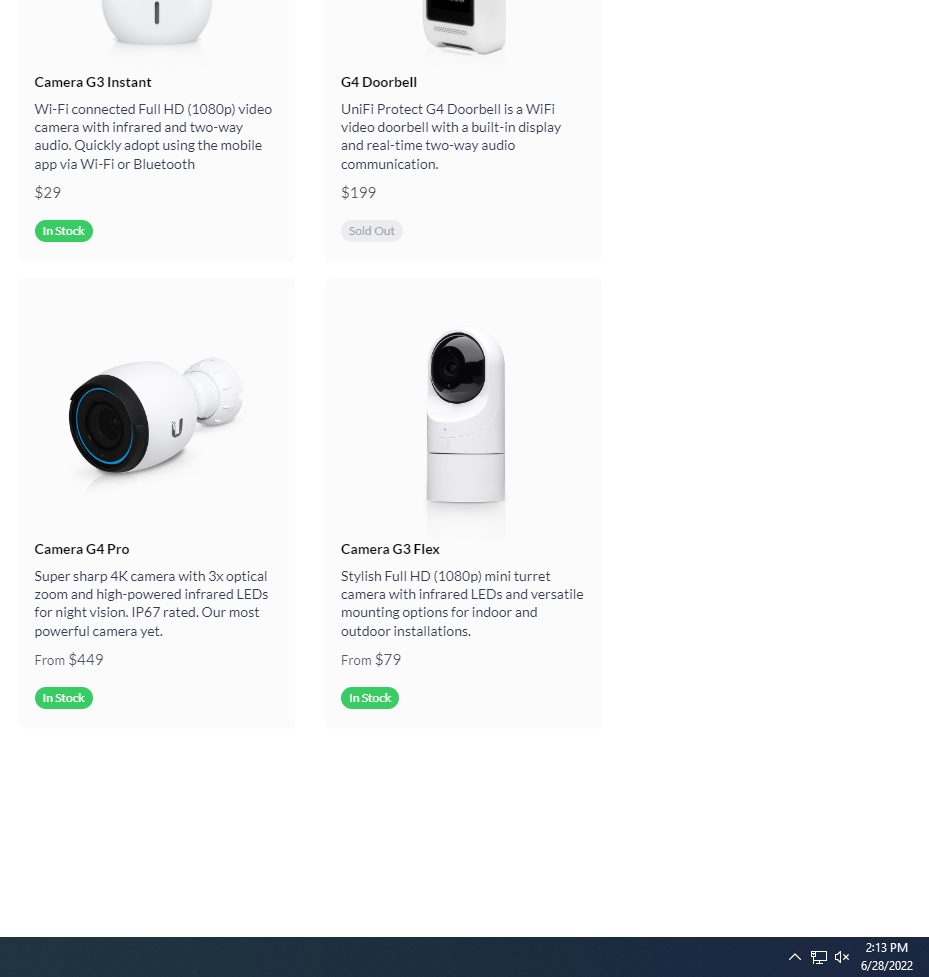This screenshot has width=929, height=977.
Task: Click the G4 Doorbell product image
Action: coord(464,27)
